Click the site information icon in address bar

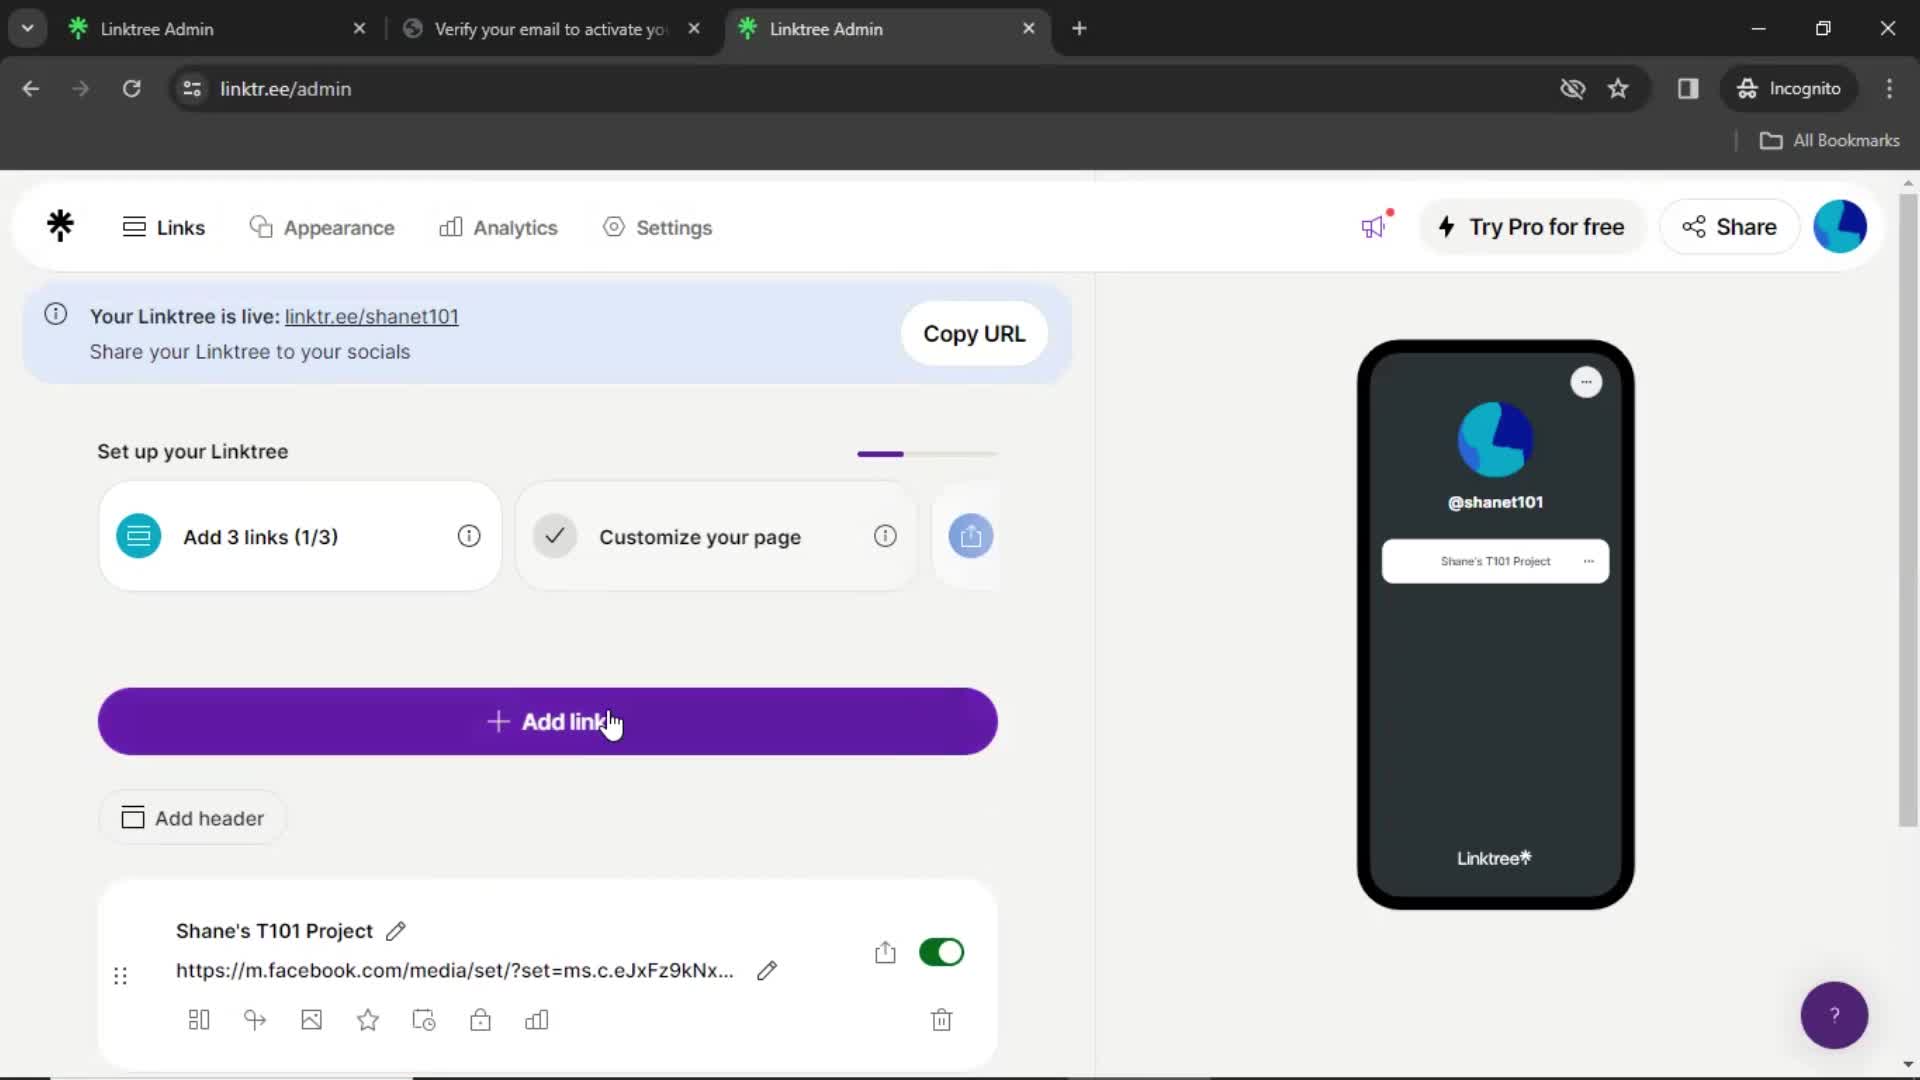[x=192, y=89]
